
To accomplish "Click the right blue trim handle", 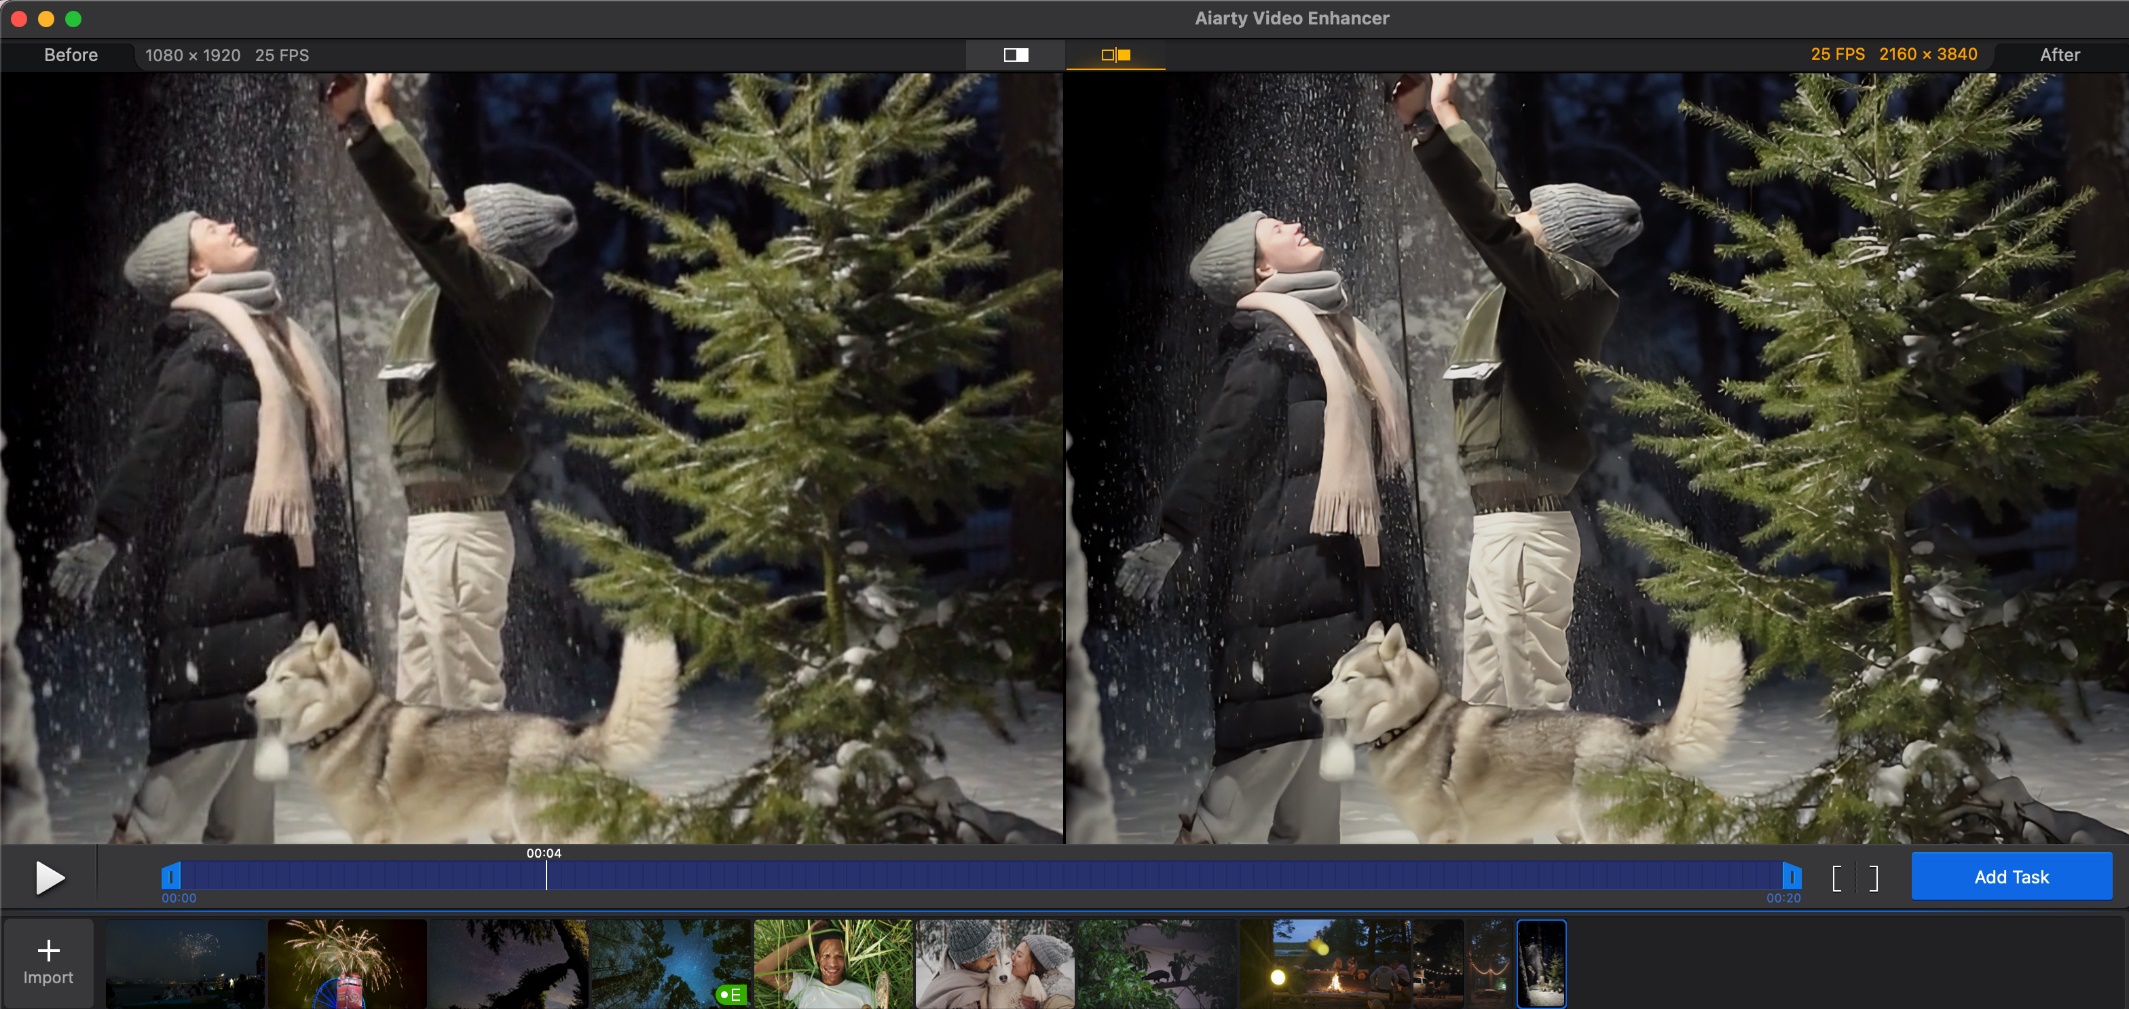I will coord(1791,877).
